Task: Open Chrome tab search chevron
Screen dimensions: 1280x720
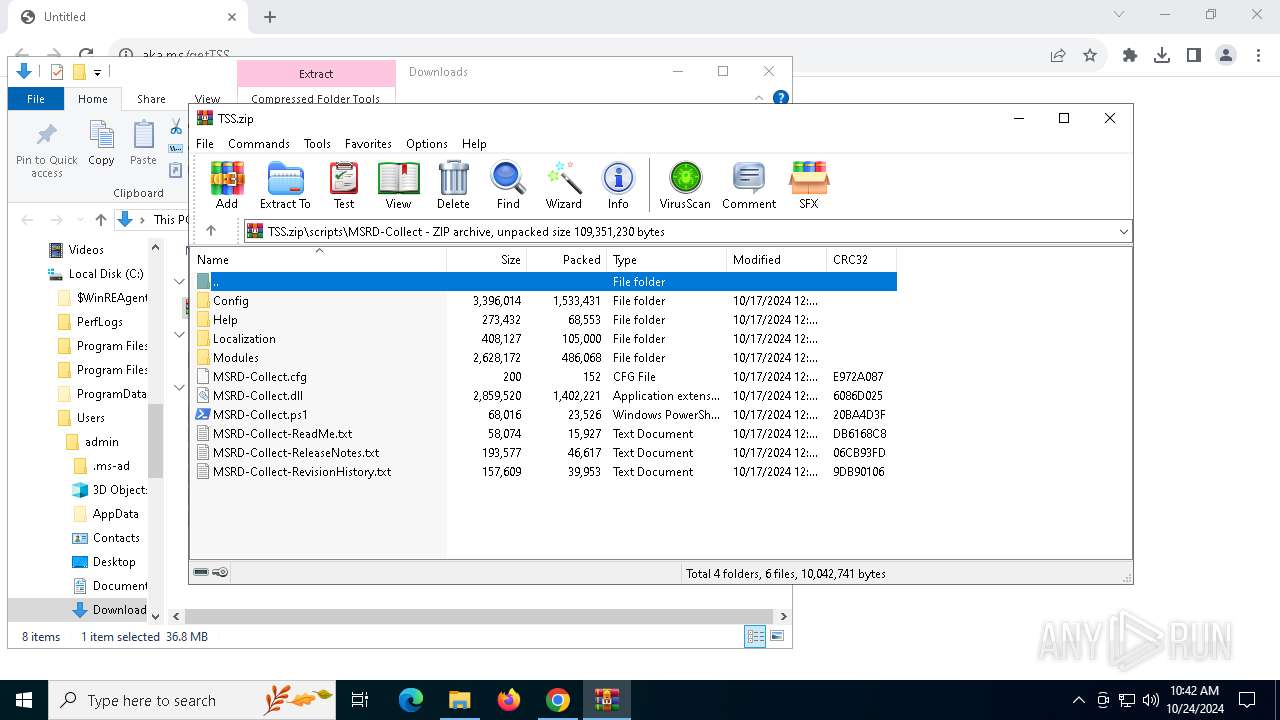Action: click(1119, 14)
